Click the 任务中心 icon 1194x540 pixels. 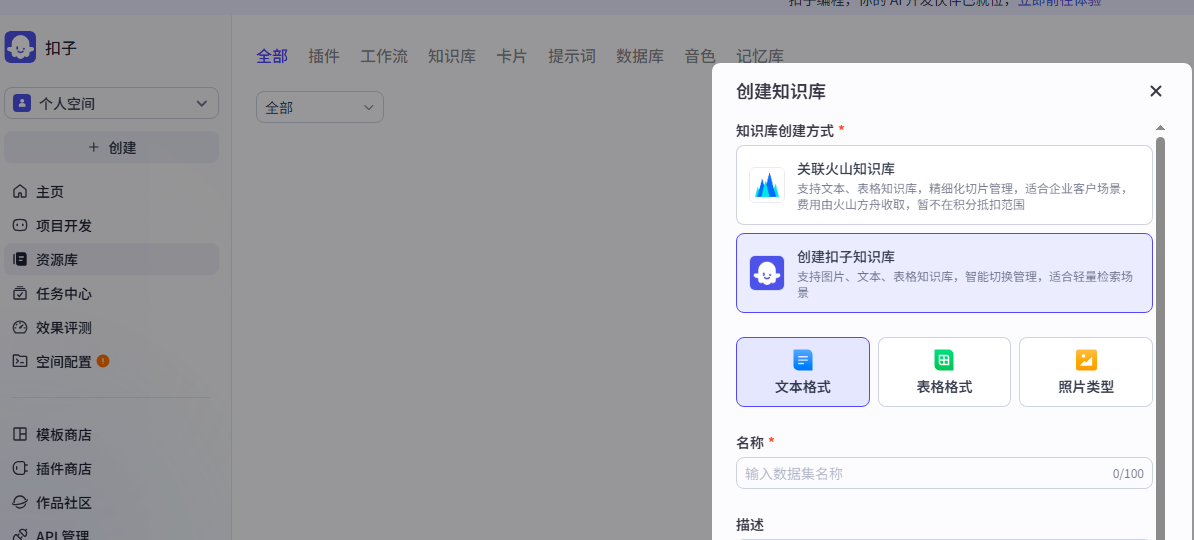coord(21,293)
